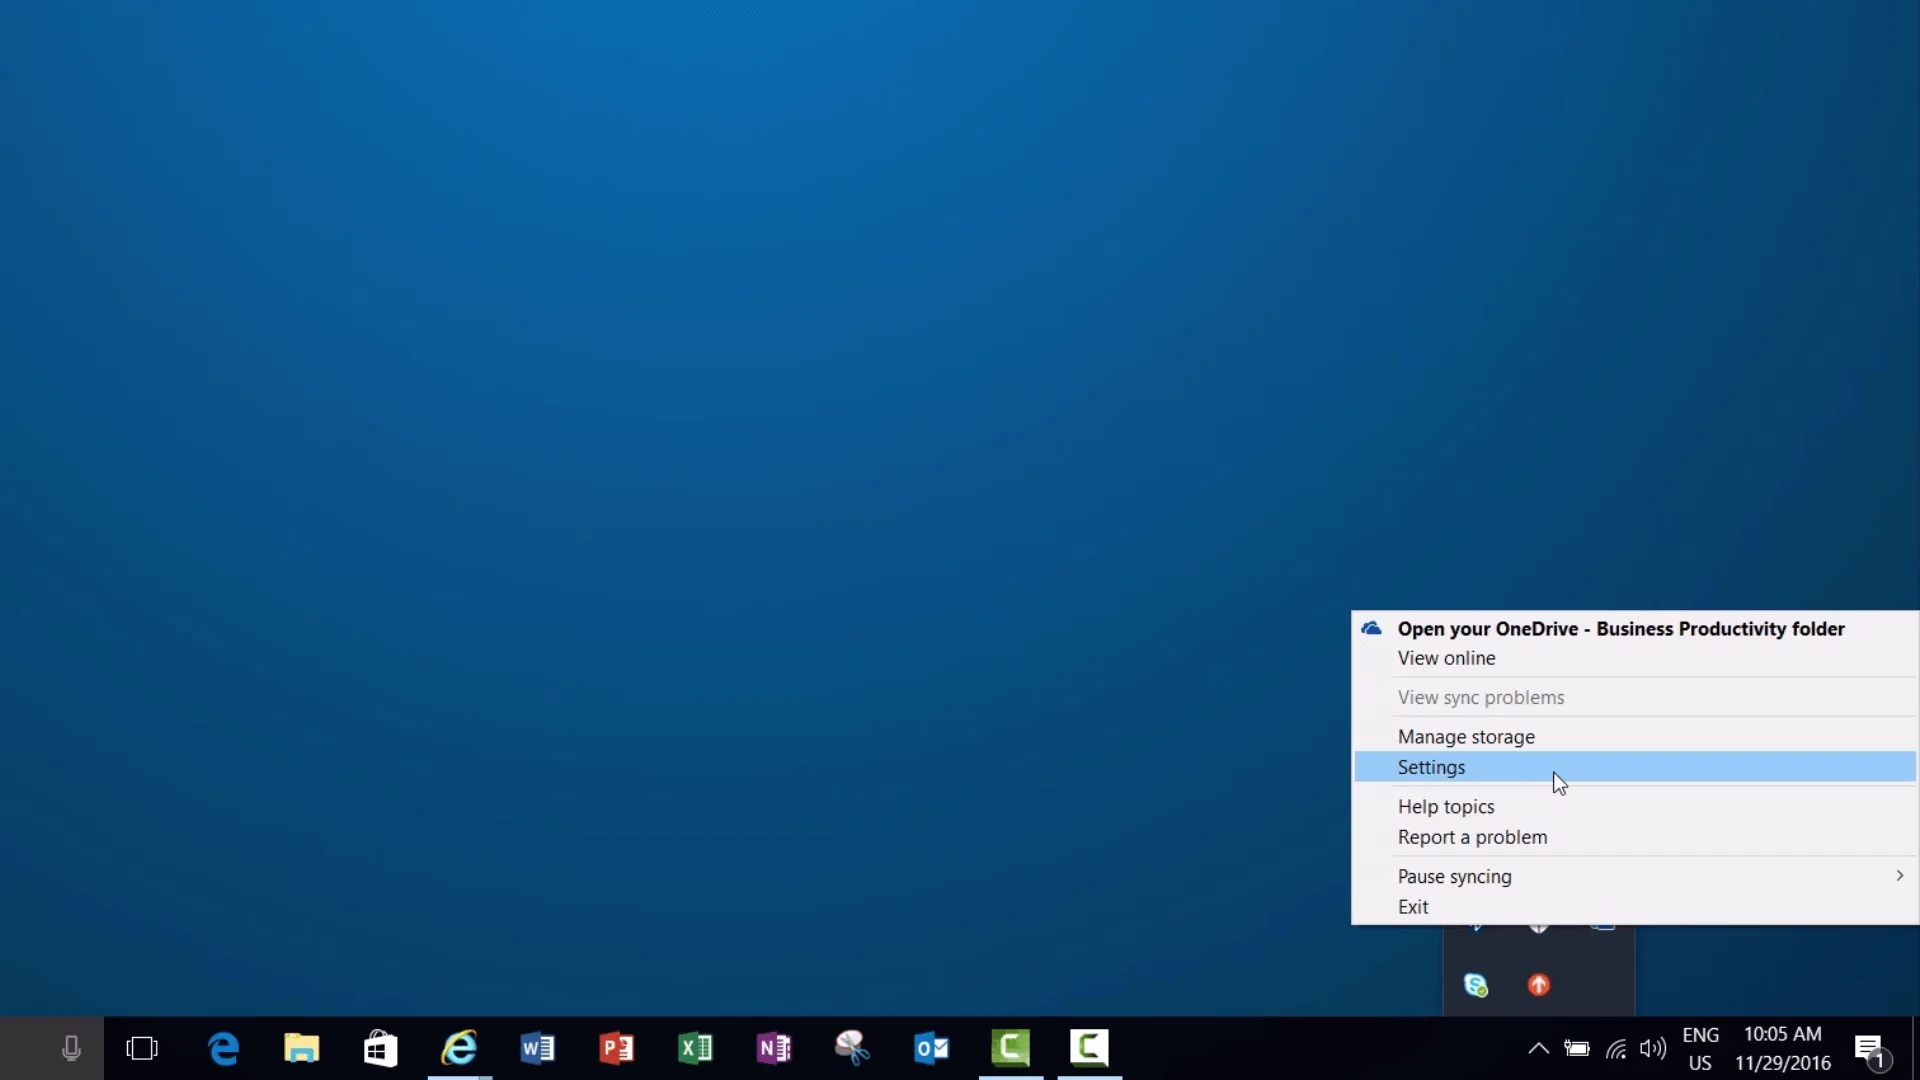The width and height of the screenshot is (1920, 1080).
Task: Open File Explorer from the taskbar
Action: pyautogui.click(x=301, y=1048)
